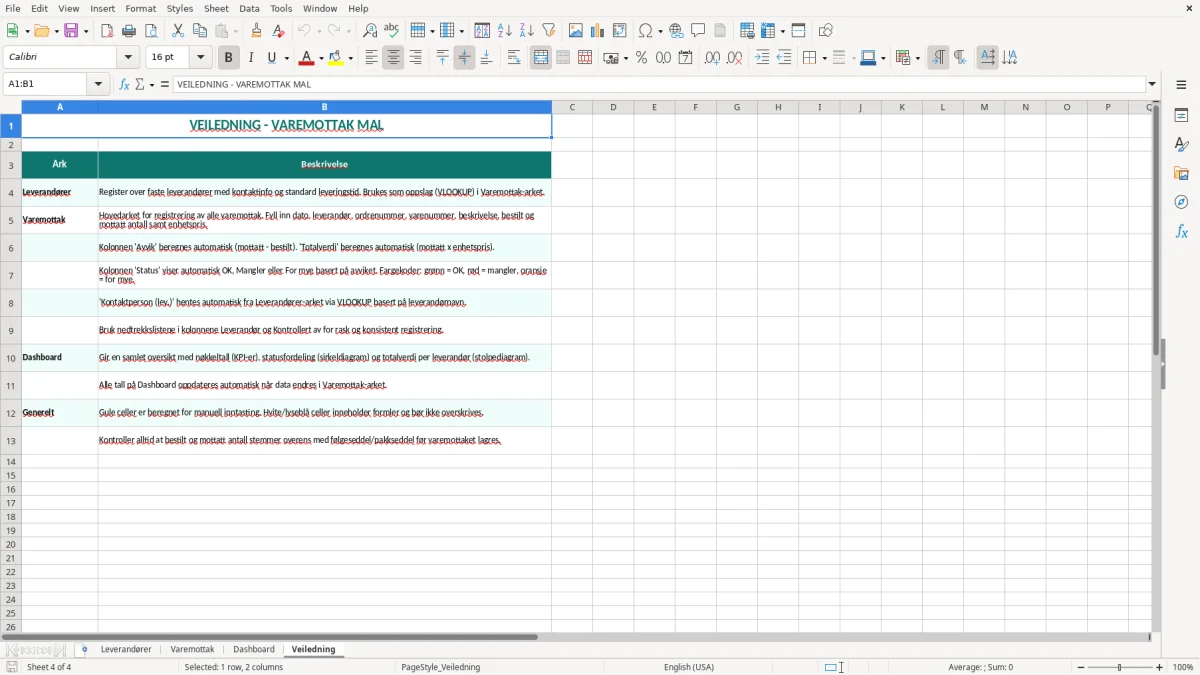1200x675 pixels.
Task: Click the zoom slider
Action: [1119, 667]
